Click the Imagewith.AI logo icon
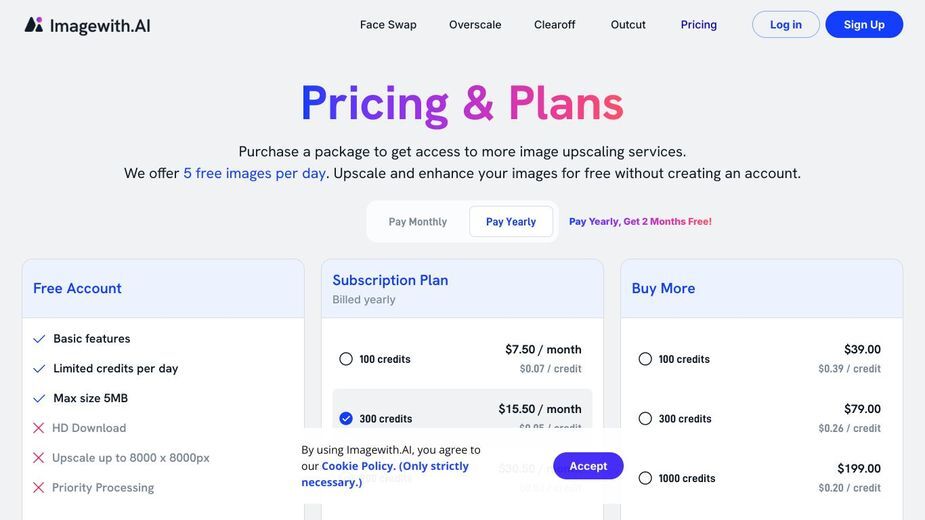925x520 pixels. 34,25
